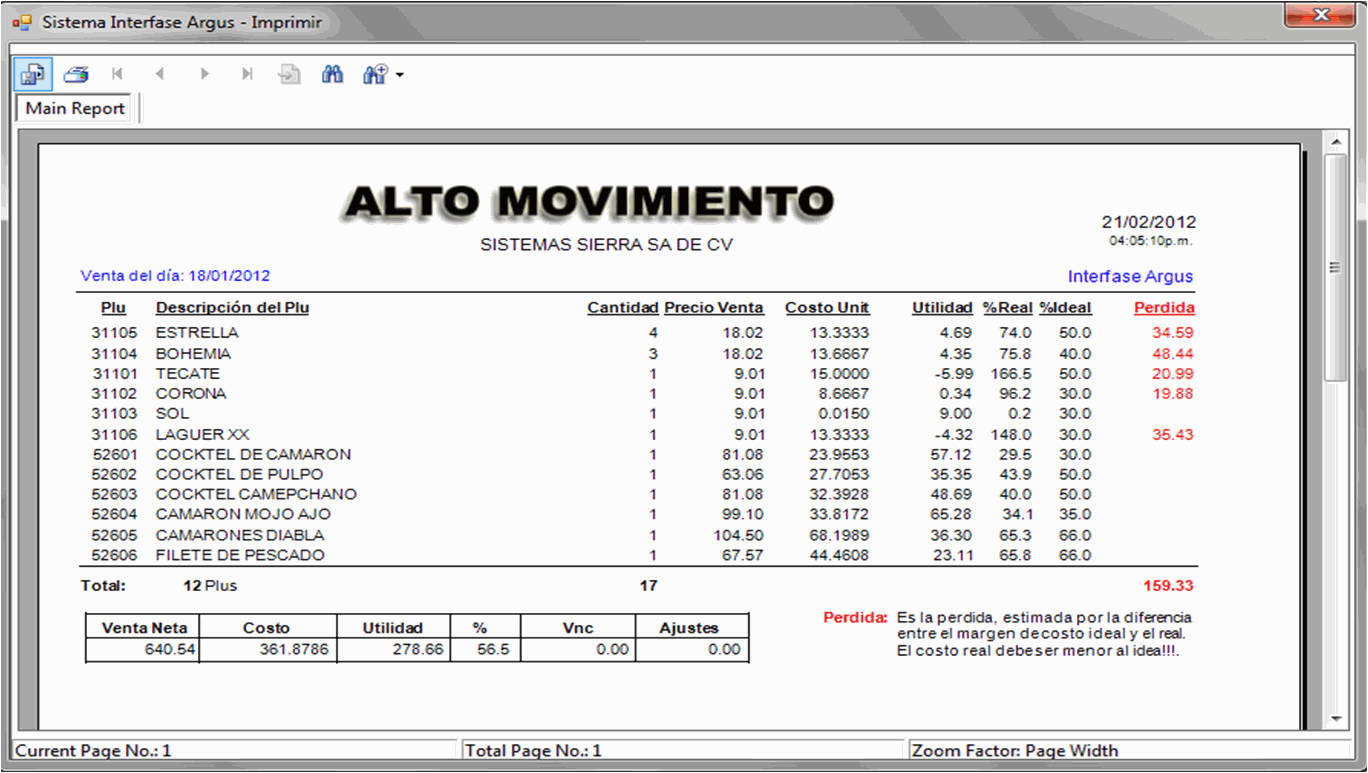Click the Venta Neta value 640.54
This screenshot has height=773, width=1368.
click(170, 650)
